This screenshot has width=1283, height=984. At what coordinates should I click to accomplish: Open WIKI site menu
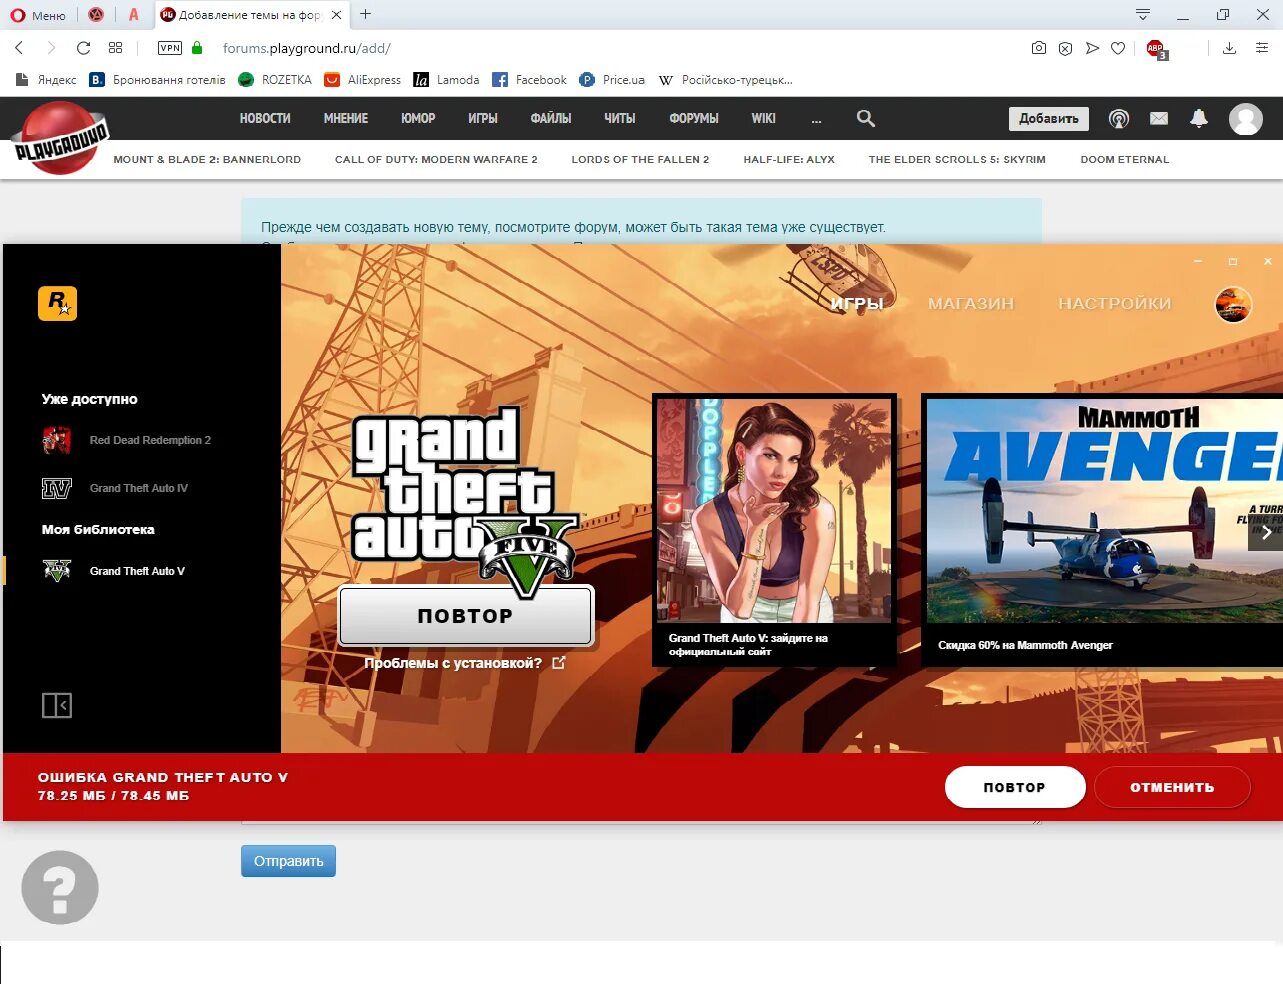(764, 118)
